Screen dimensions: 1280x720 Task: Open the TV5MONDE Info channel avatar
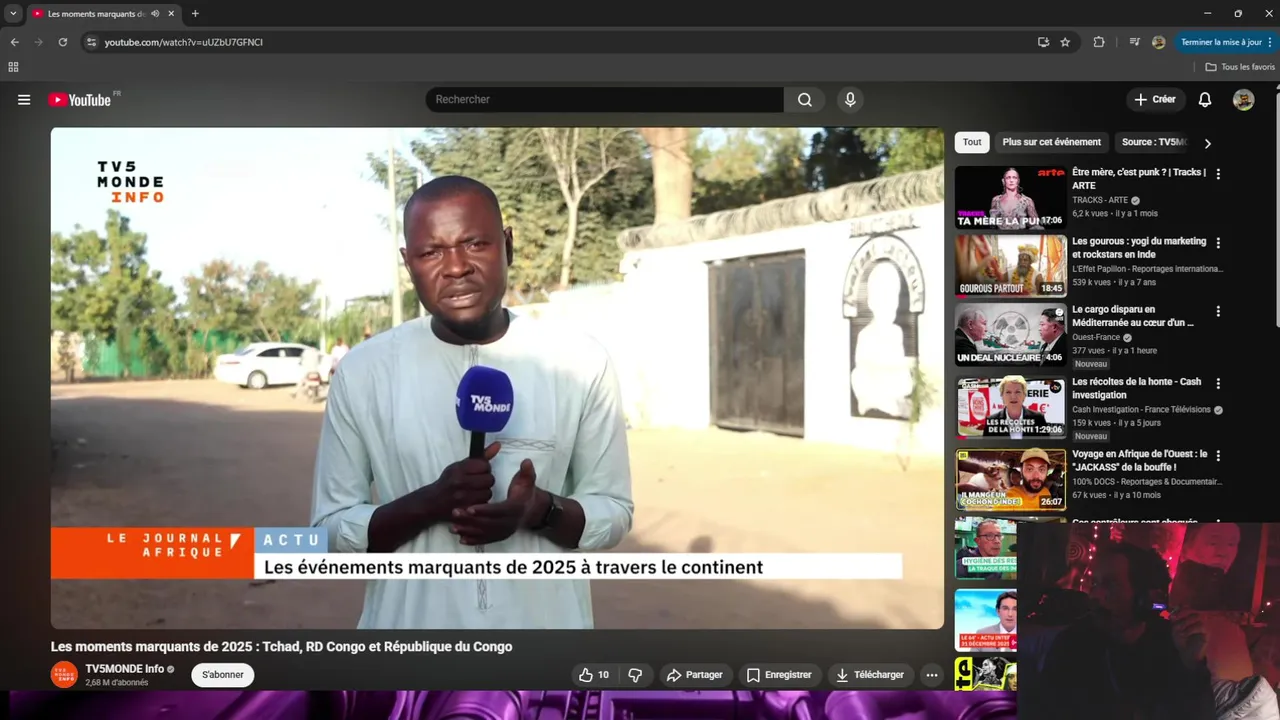click(64, 674)
